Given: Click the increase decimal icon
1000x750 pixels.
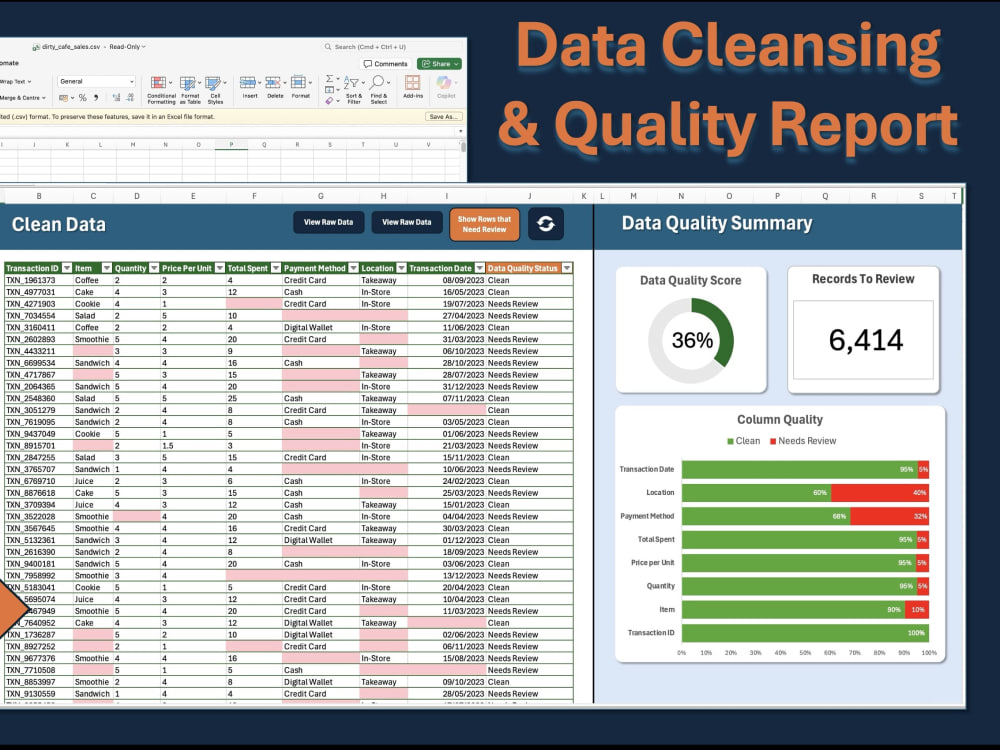Looking at the screenshot, I should coord(116,98).
